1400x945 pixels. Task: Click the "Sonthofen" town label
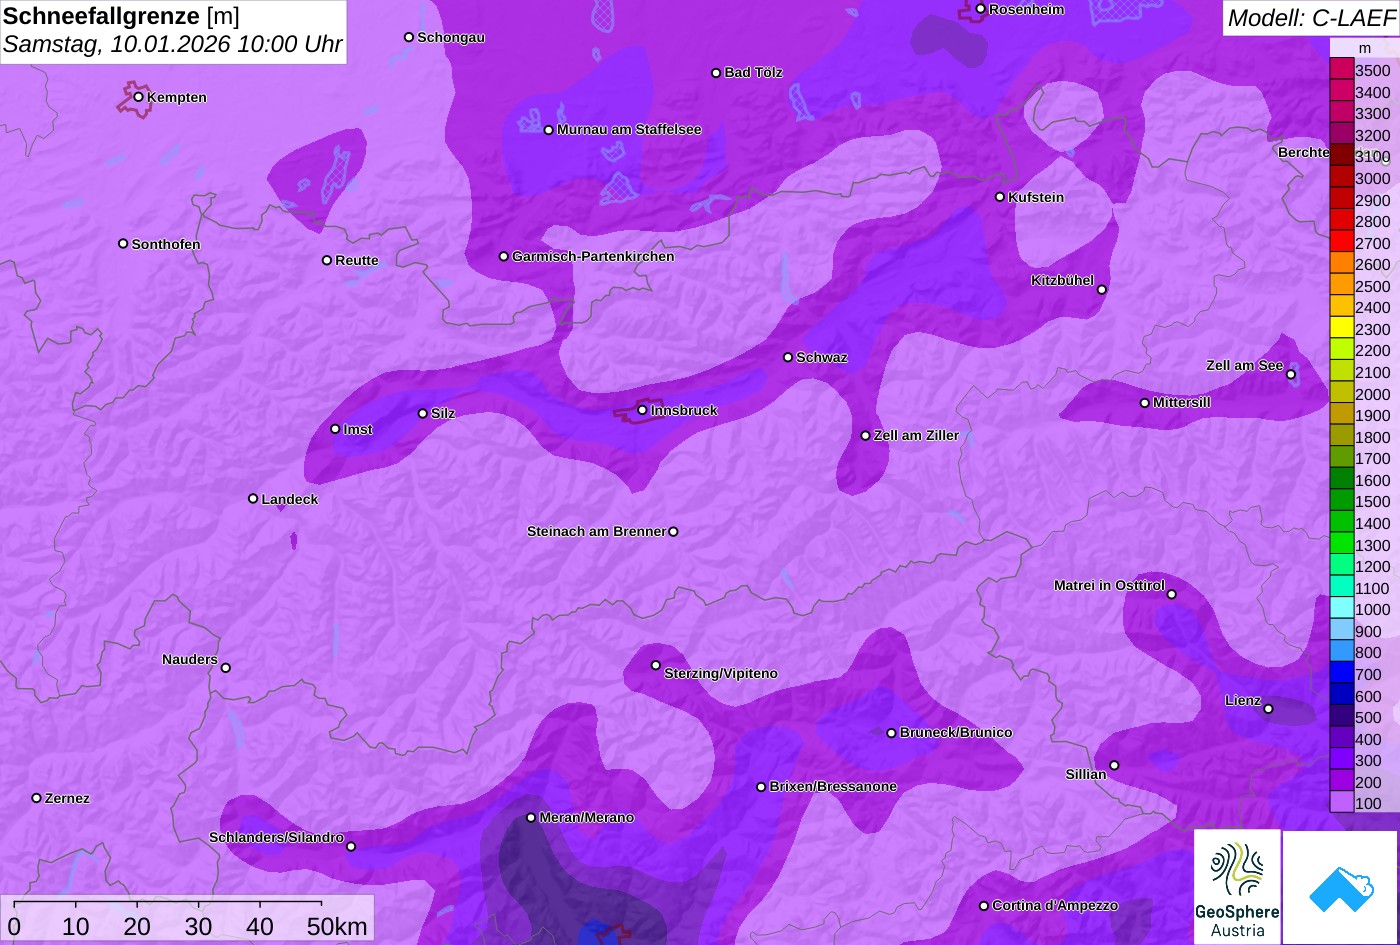166,245
